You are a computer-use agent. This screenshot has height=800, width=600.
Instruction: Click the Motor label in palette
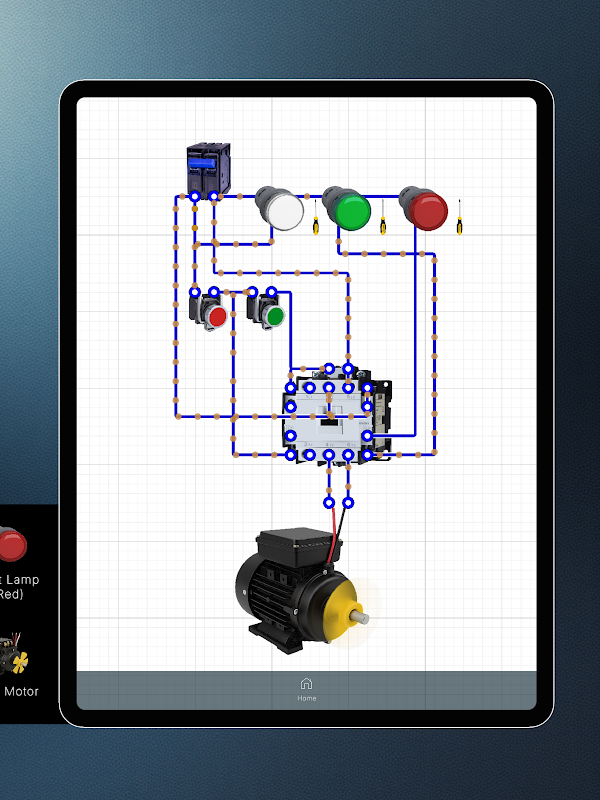[21, 691]
